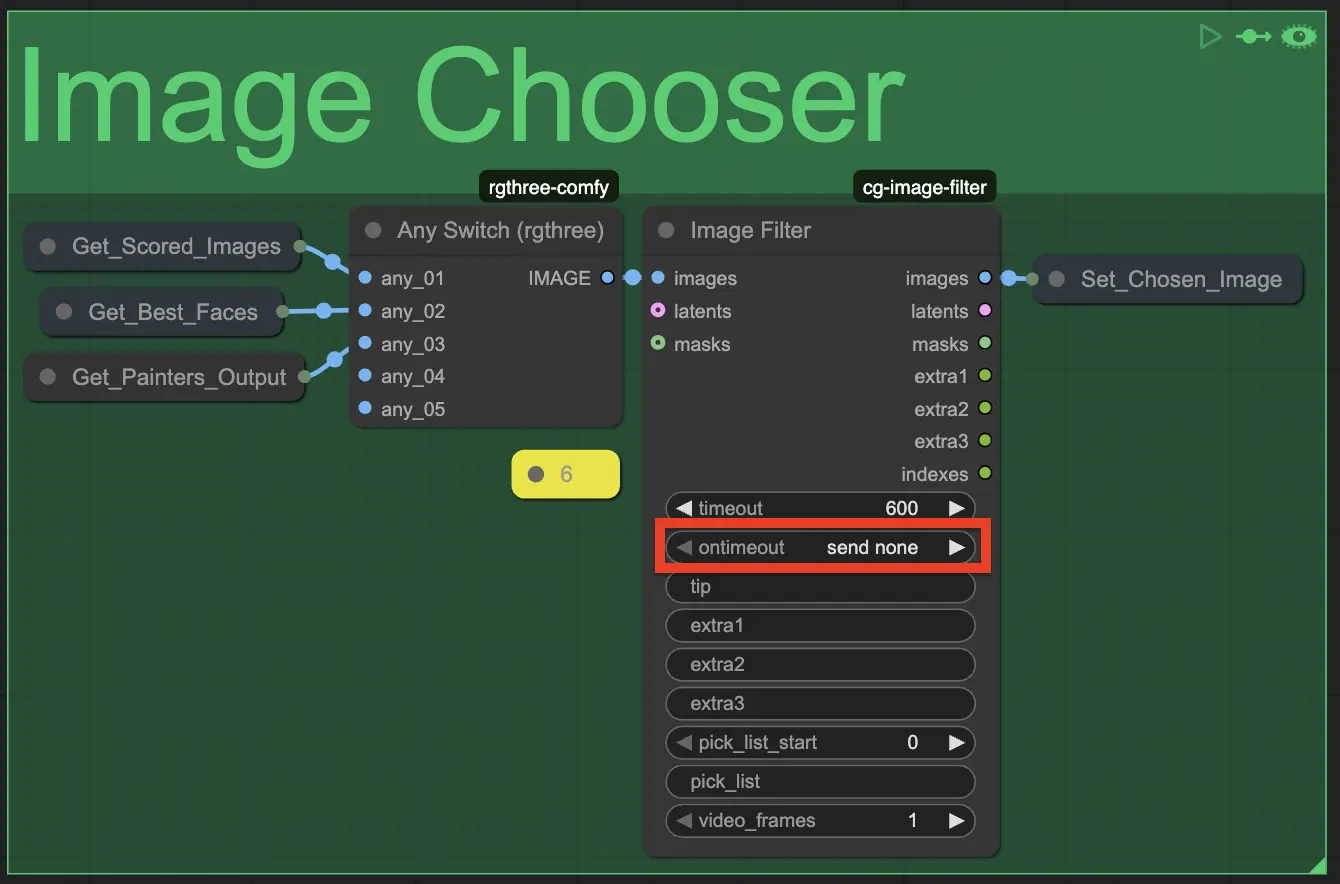Collapse the Image Filter node via its dot
The height and width of the screenshot is (884, 1340).
click(666, 231)
